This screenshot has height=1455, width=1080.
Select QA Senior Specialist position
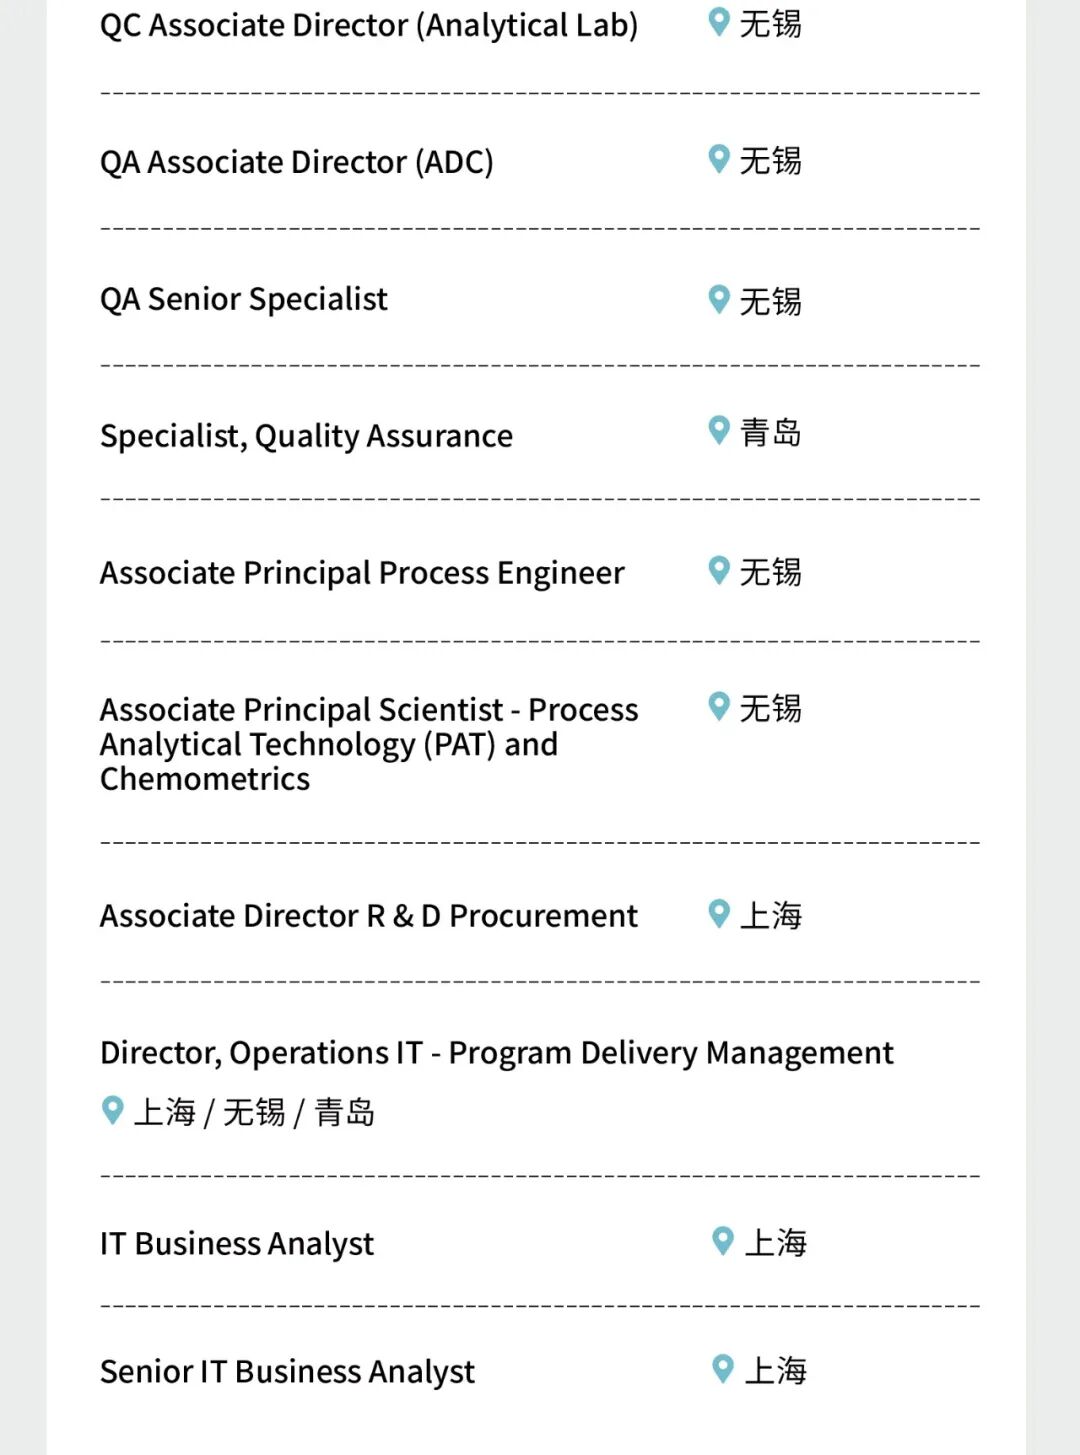tap(244, 299)
